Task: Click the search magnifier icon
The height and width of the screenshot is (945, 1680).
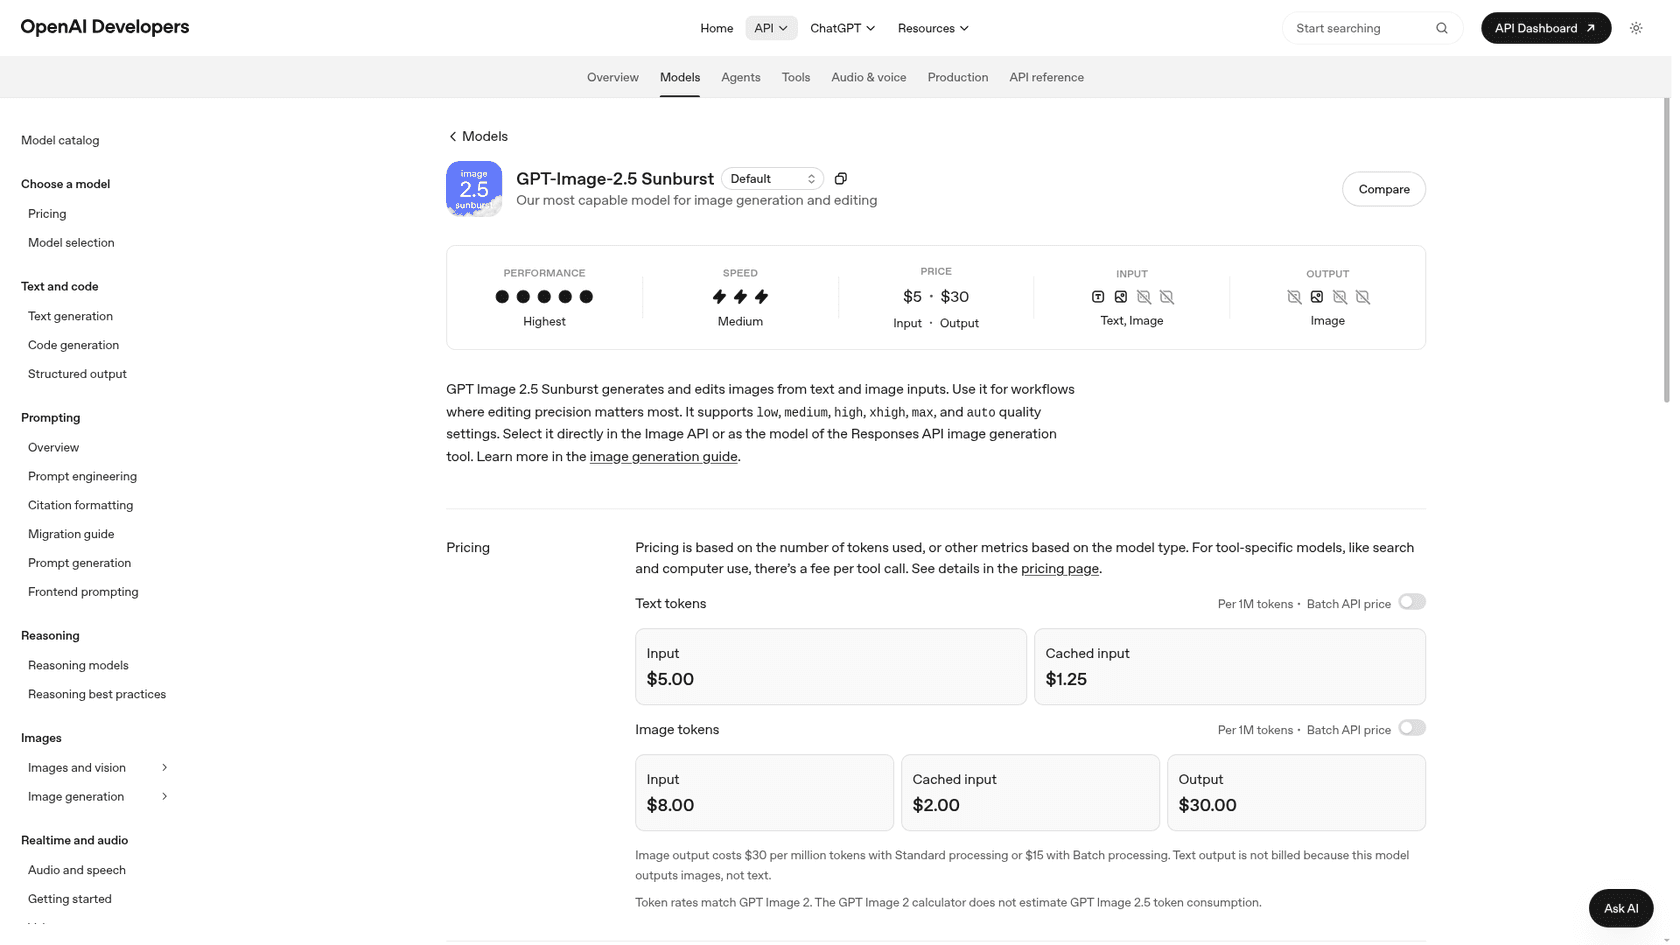Action: [x=1441, y=28]
